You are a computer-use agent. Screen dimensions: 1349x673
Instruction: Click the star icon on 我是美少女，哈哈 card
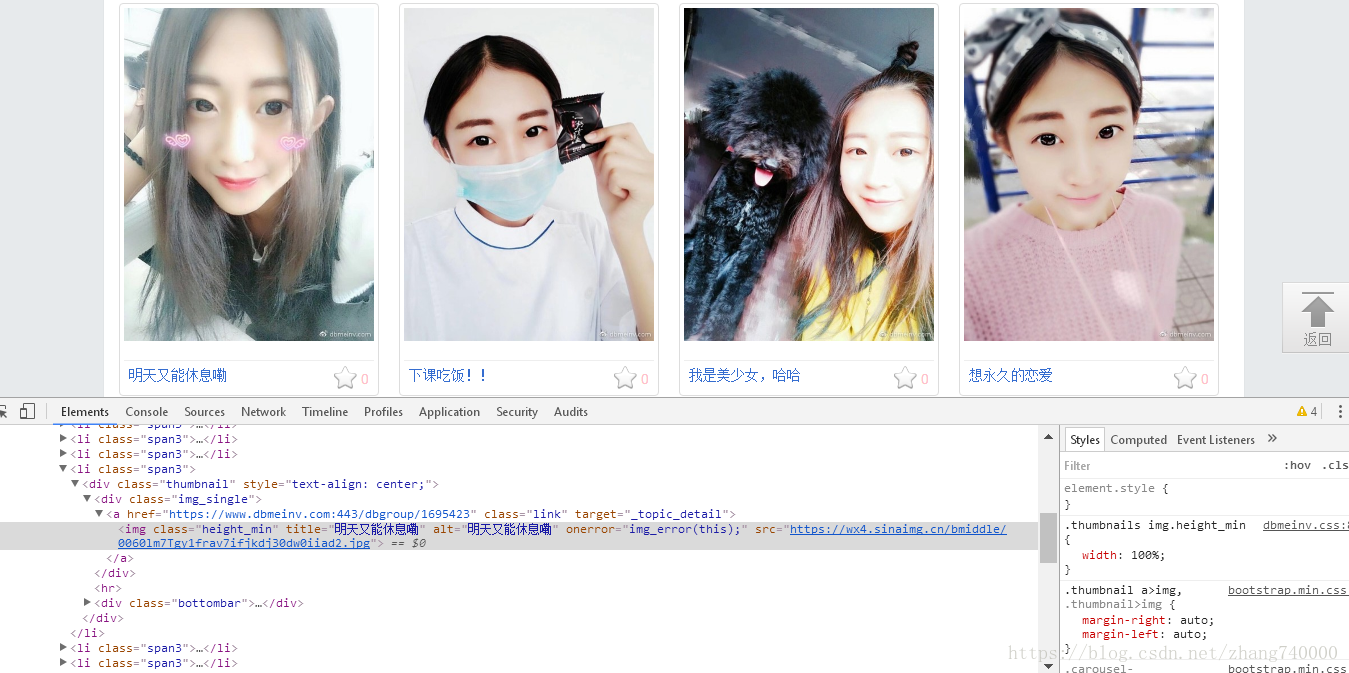point(905,377)
